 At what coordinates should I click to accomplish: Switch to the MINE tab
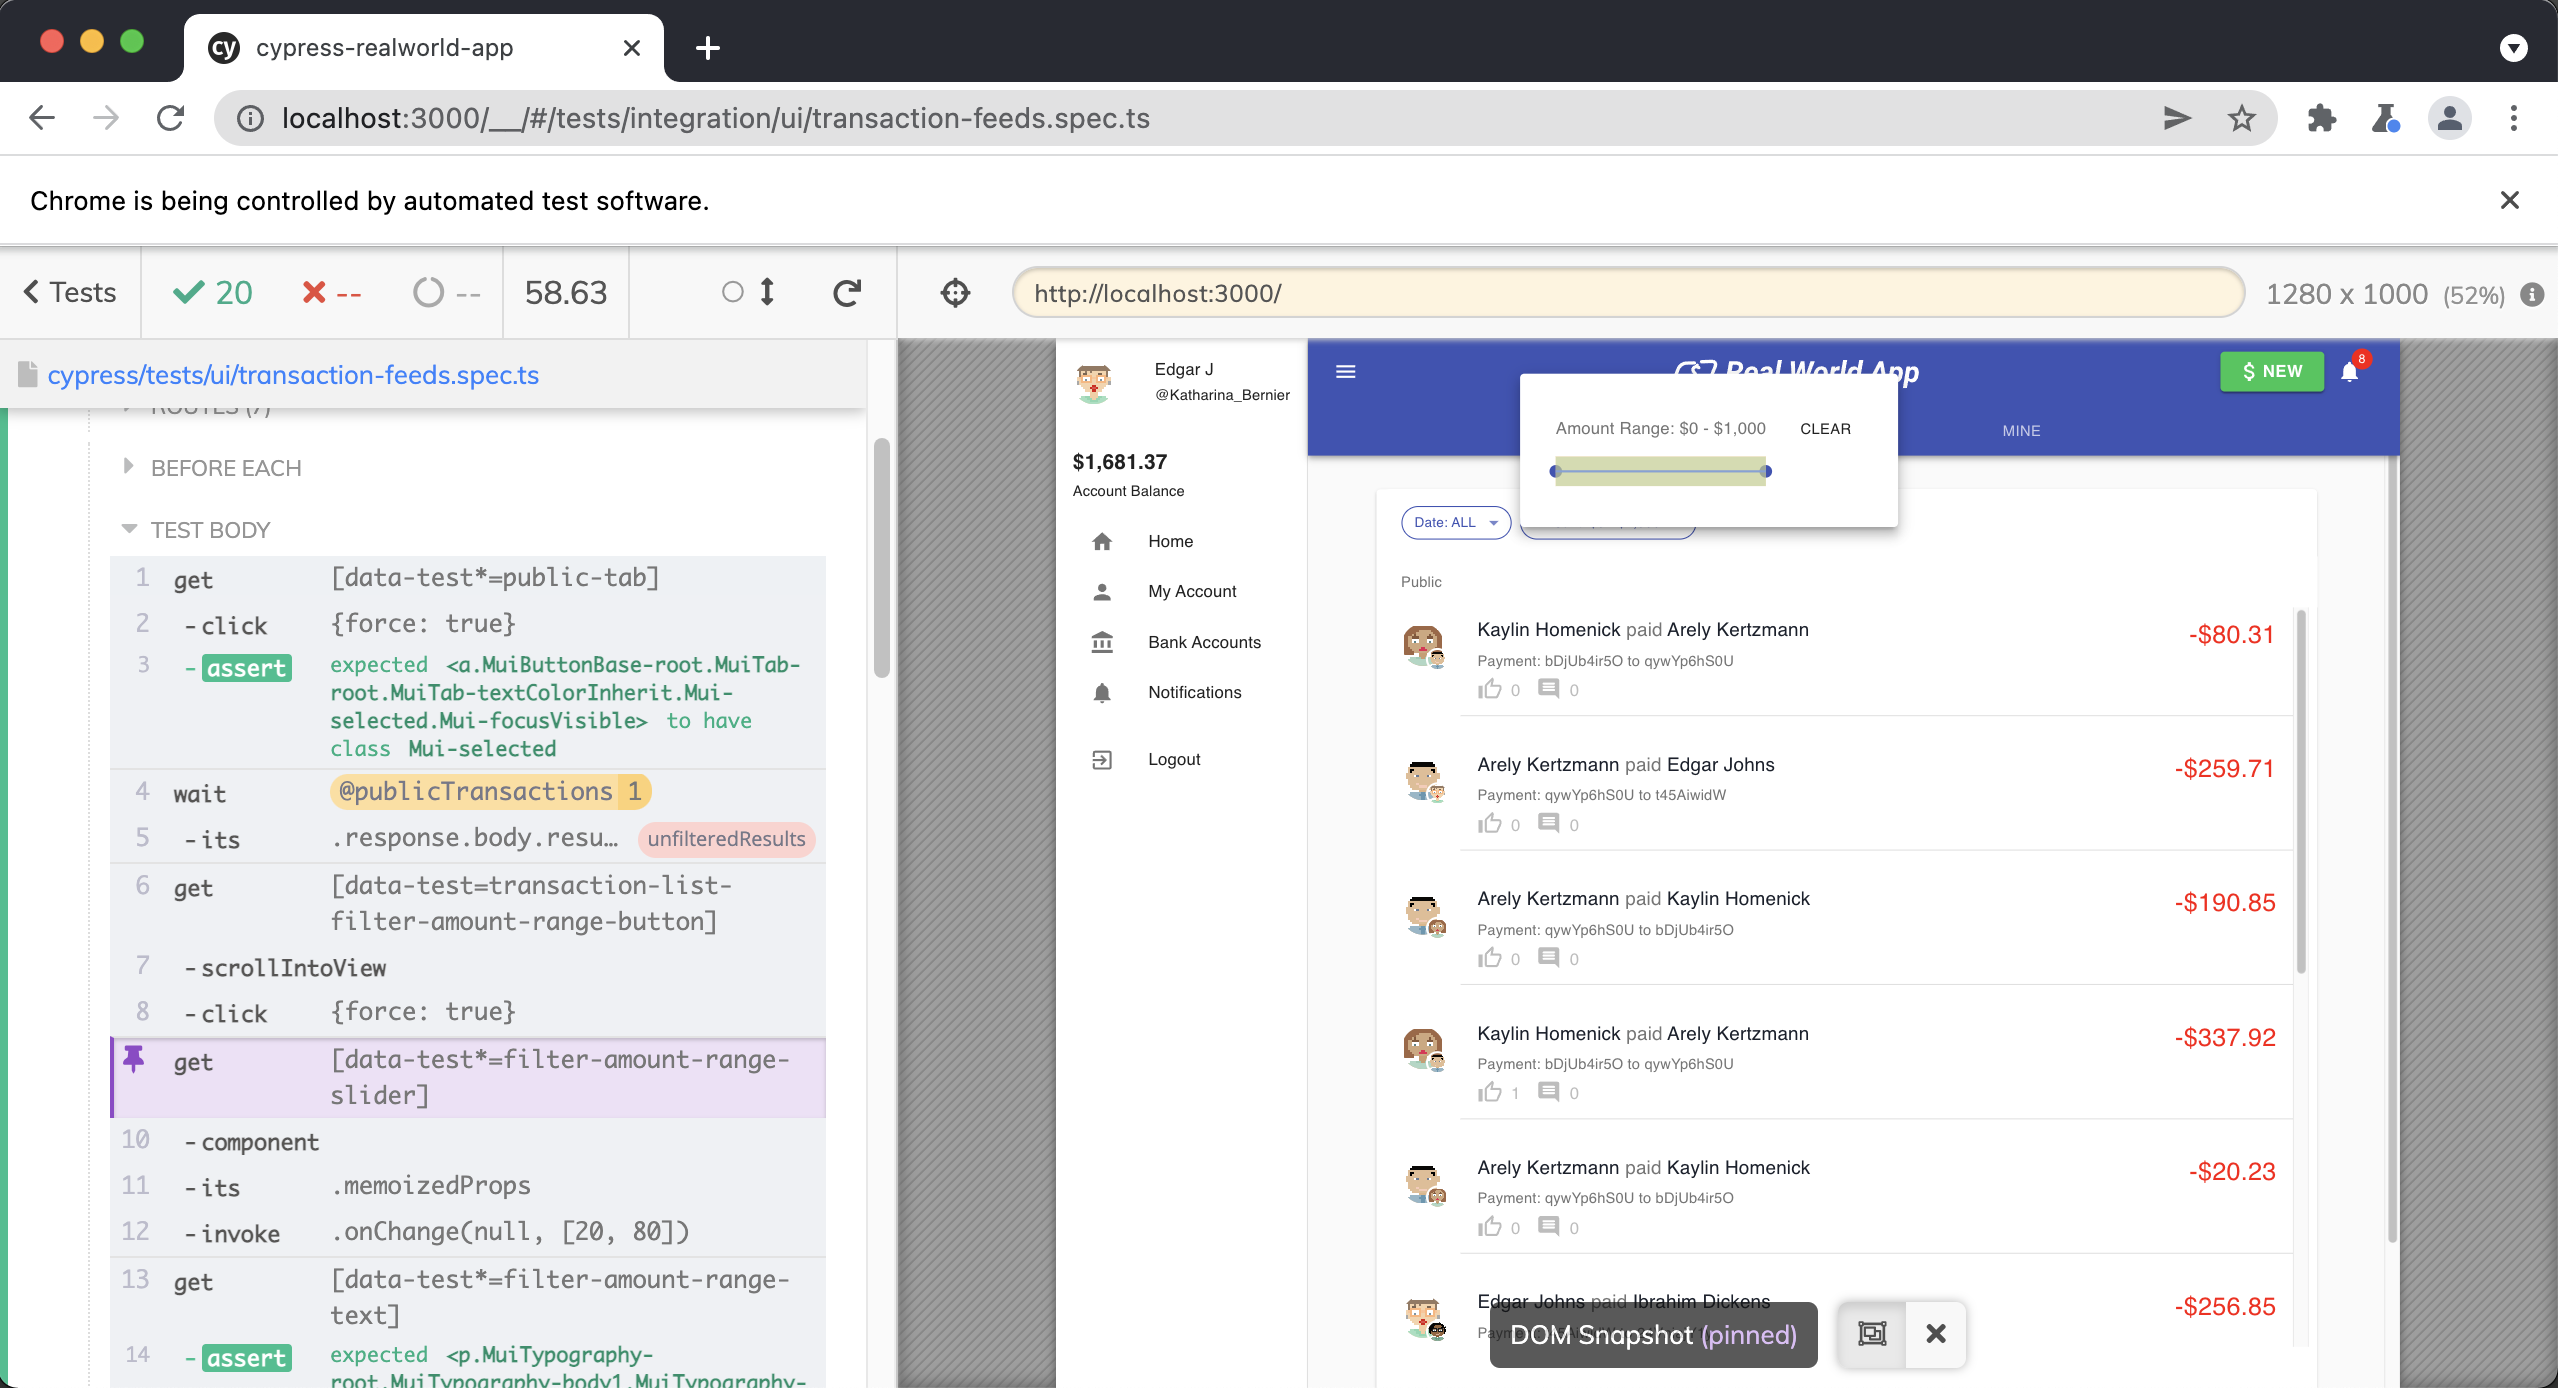(x=2021, y=431)
